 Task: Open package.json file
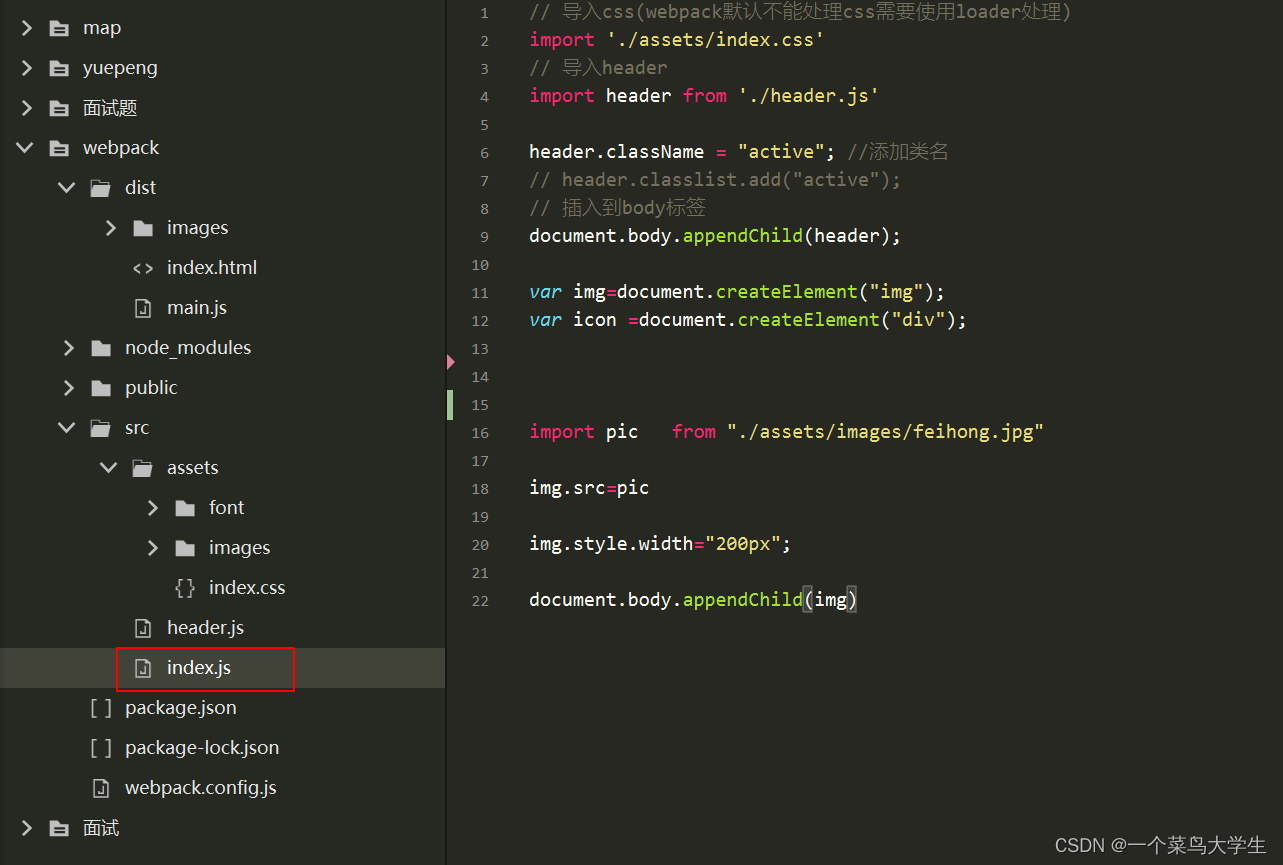(181, 708)
